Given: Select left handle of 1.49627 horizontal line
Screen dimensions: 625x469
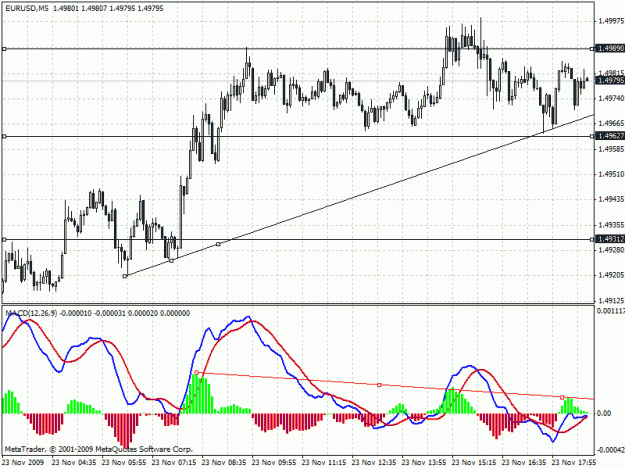Looking at the screenshot, I should pos(4,136).
